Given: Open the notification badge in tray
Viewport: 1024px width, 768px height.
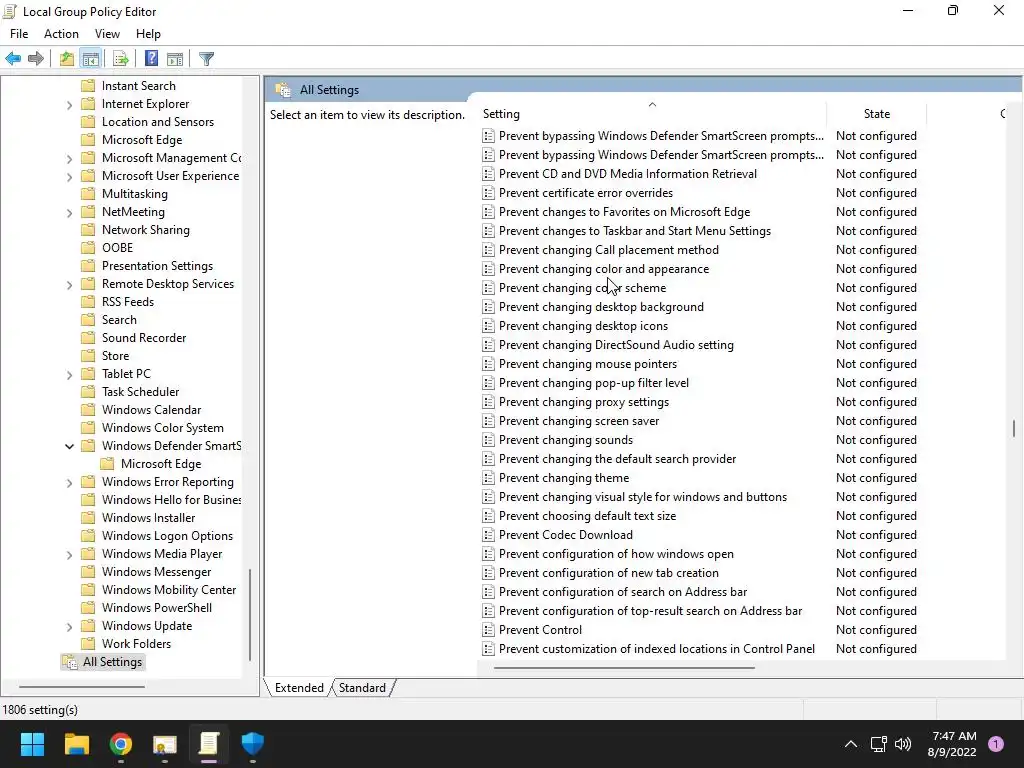Looking at the screenshot, I should click(x=996, y=744).
